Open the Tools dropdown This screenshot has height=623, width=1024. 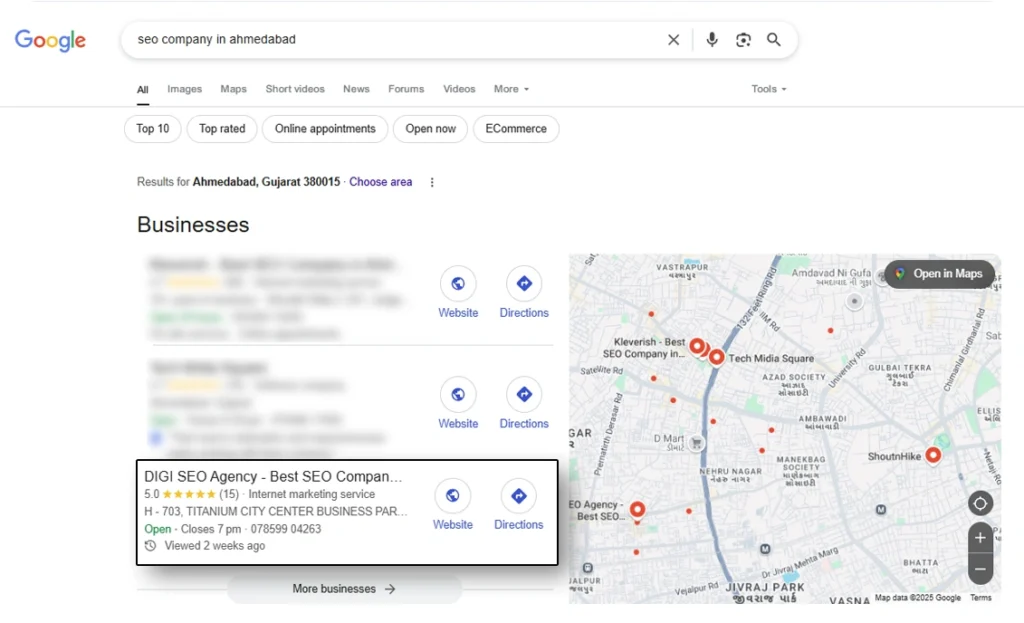pos(769,89)
